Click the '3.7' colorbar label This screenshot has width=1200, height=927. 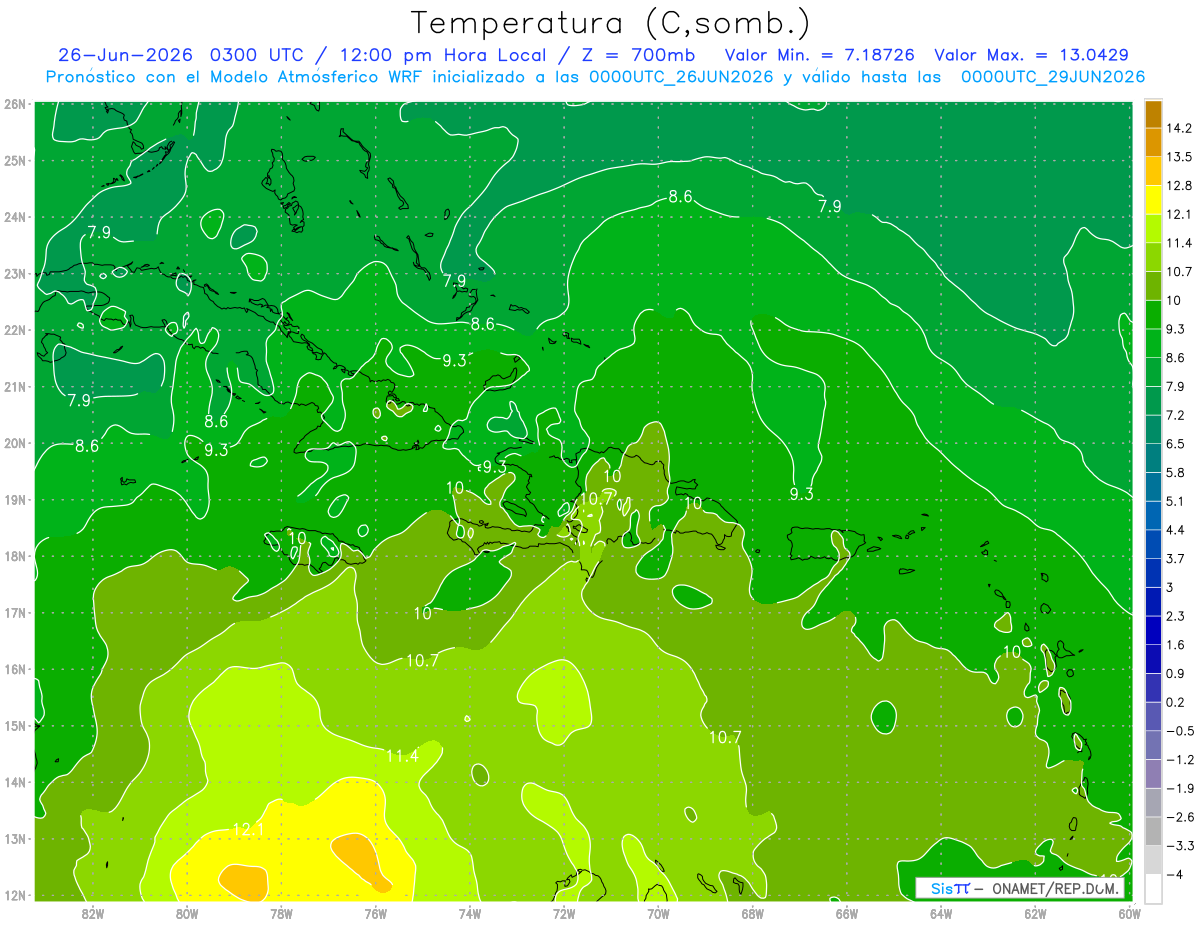[1176, 558]
